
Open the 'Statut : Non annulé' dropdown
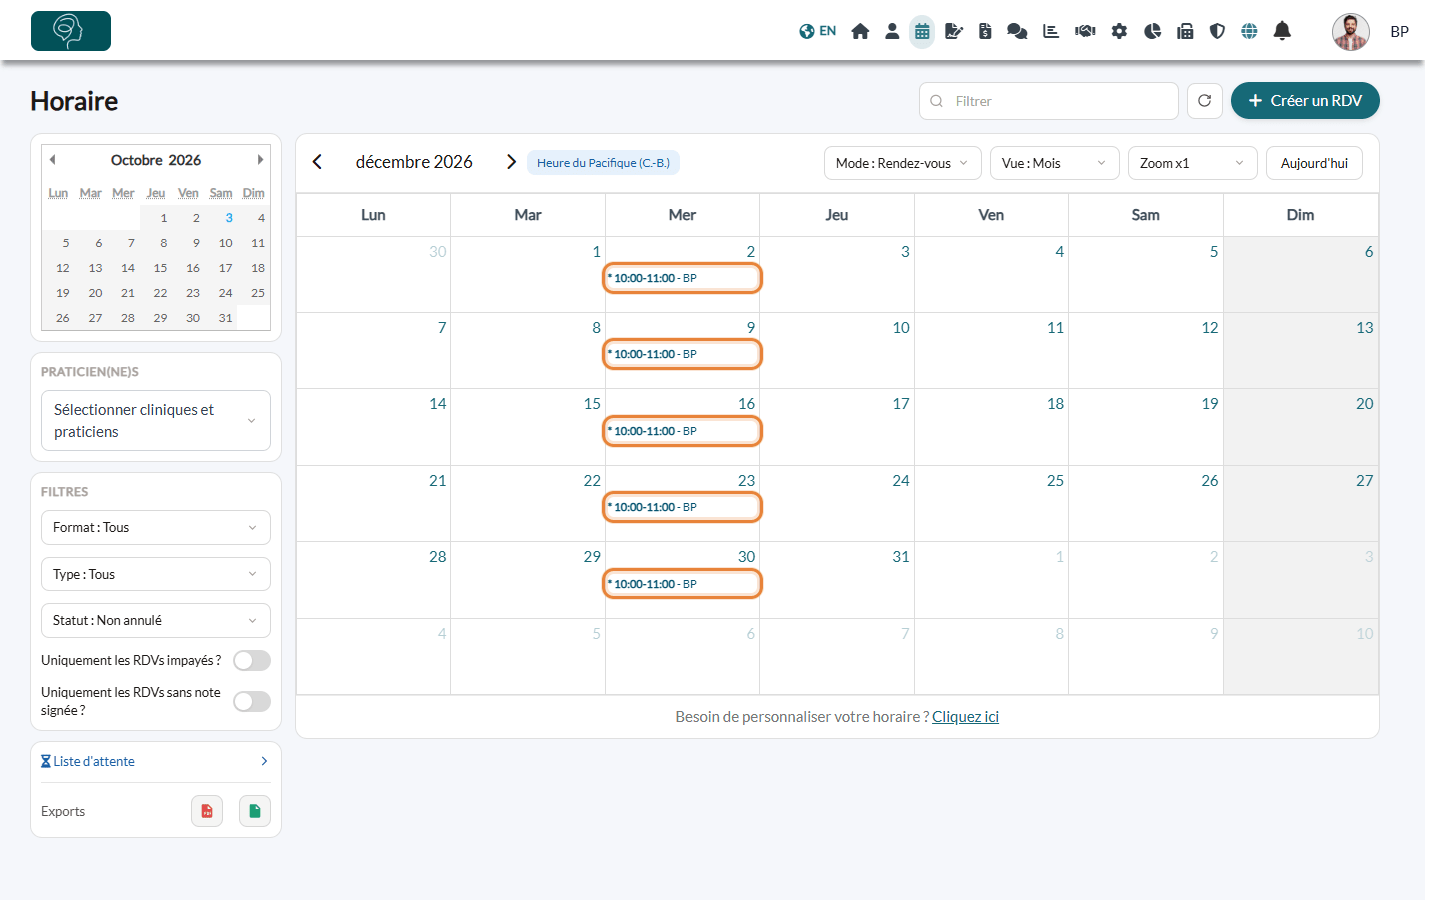coord(156,621)
